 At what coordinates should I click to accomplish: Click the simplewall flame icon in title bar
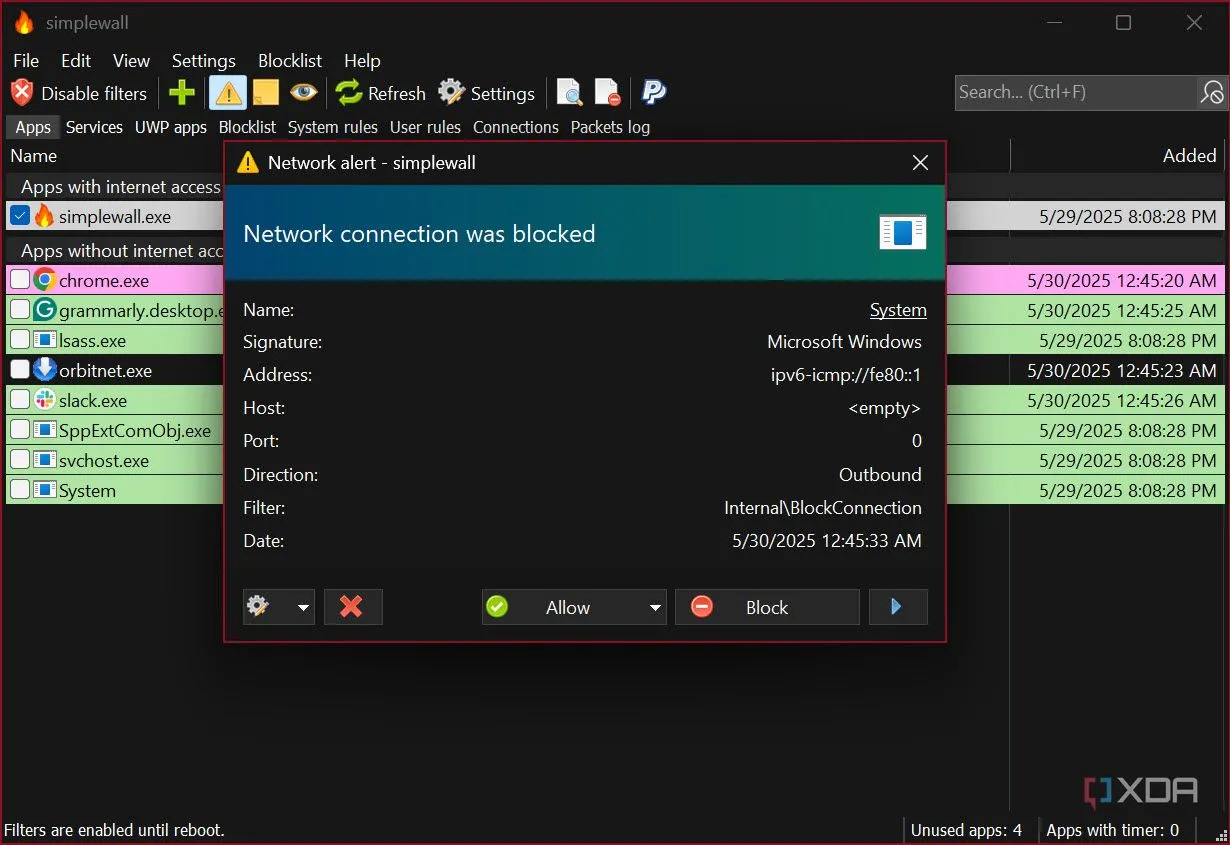24,22
